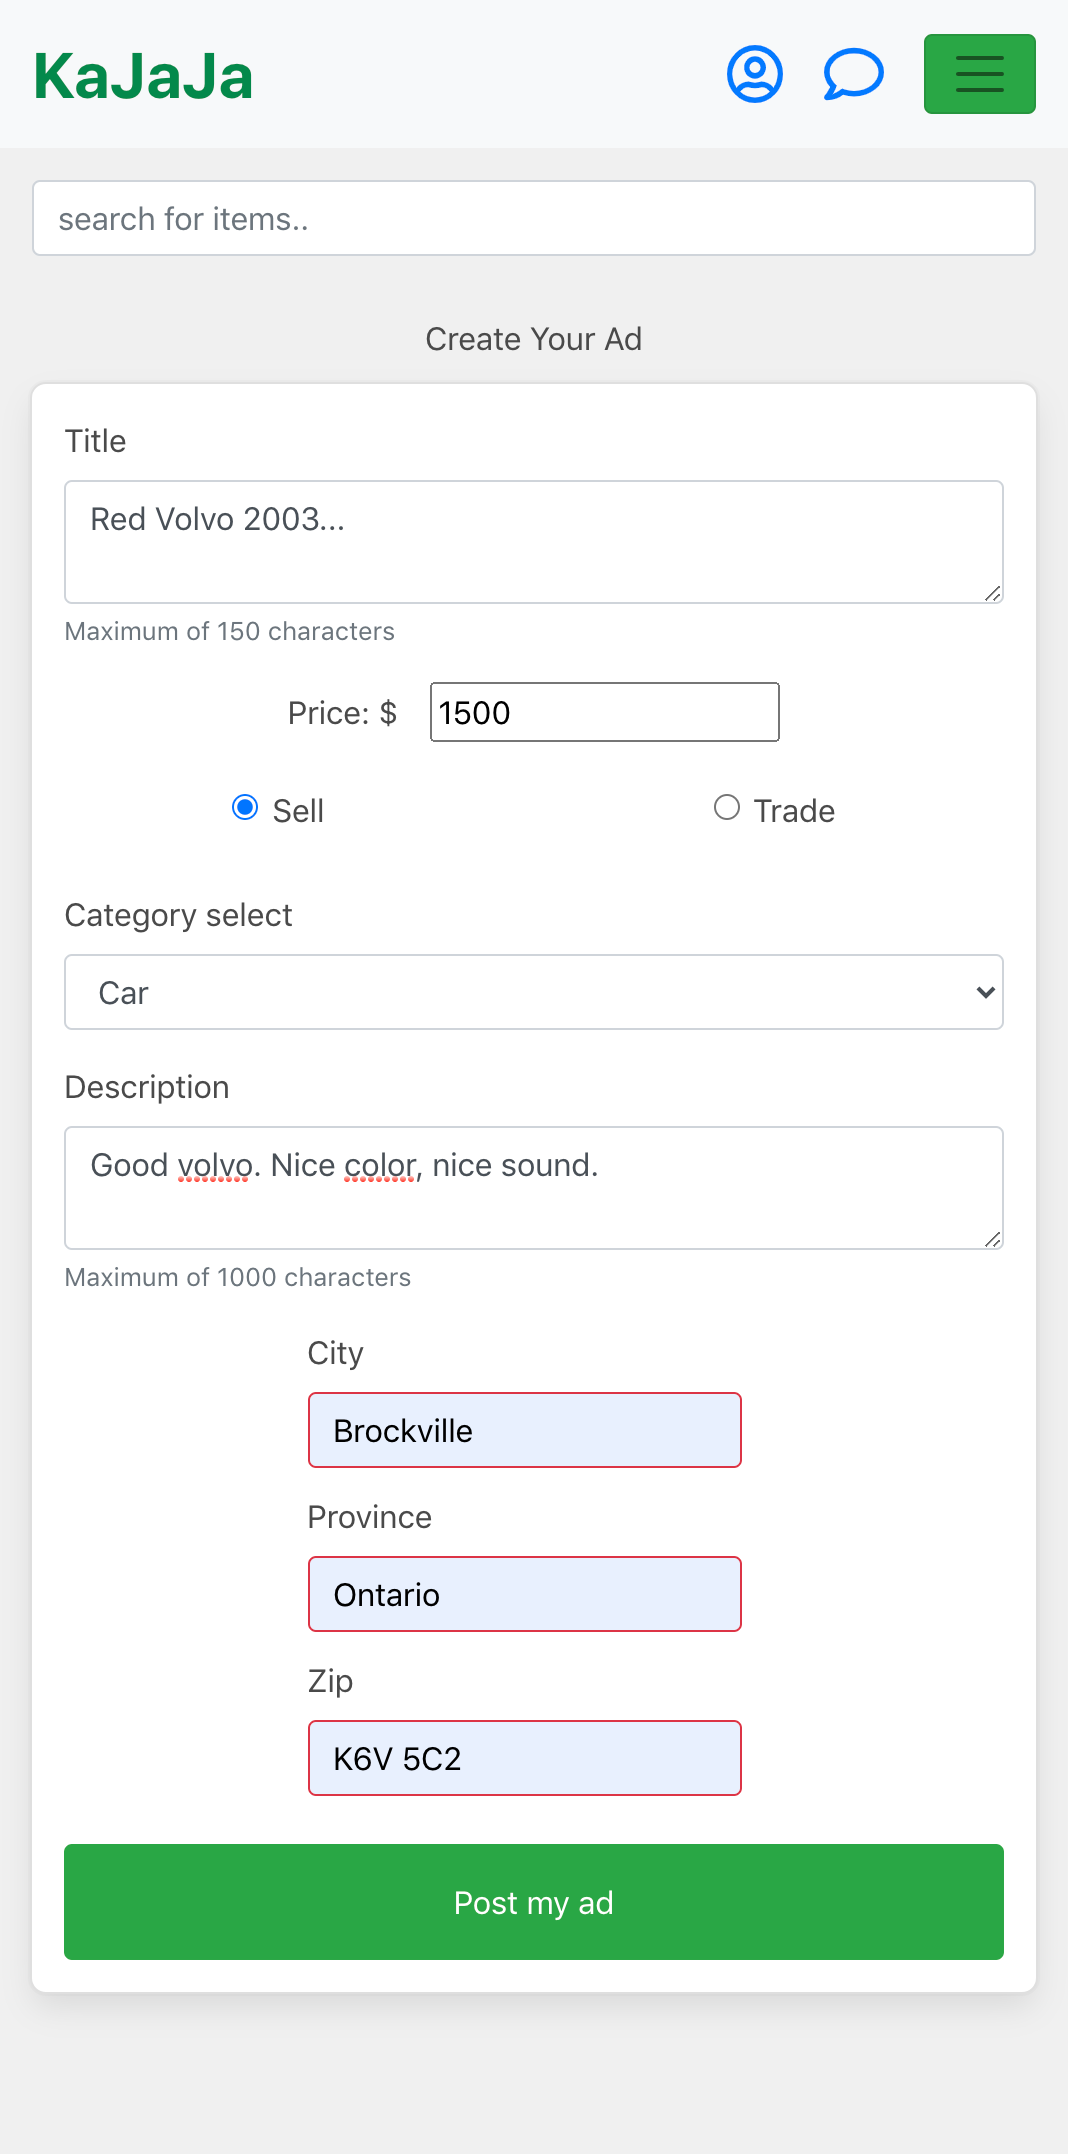Click the Sell option label

(x=298, y=811)
